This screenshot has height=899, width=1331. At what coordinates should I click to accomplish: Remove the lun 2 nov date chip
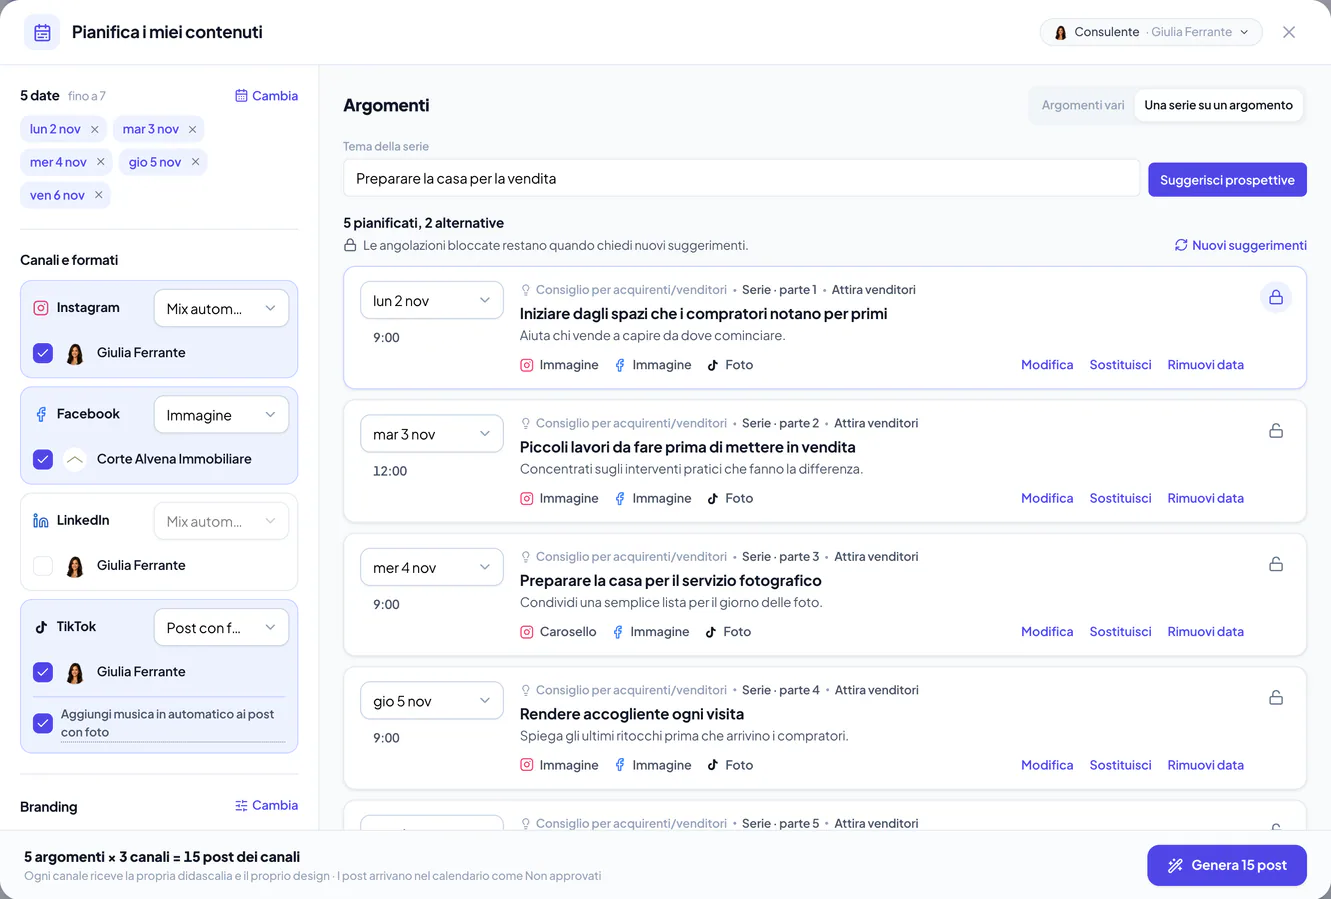pyautogui.click(x=95, y=129)
